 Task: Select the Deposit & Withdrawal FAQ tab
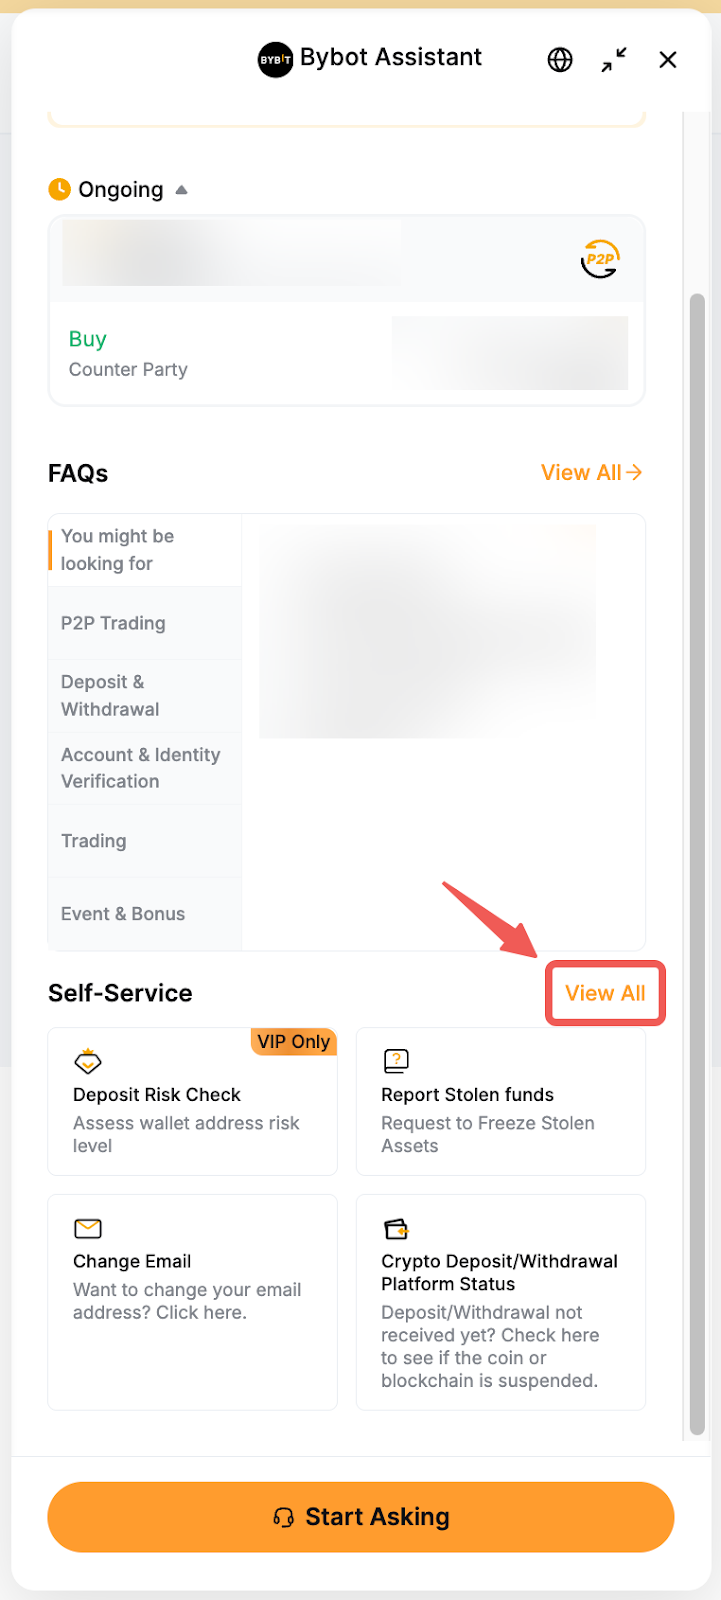pyautogui.click(x=110, y=695)
